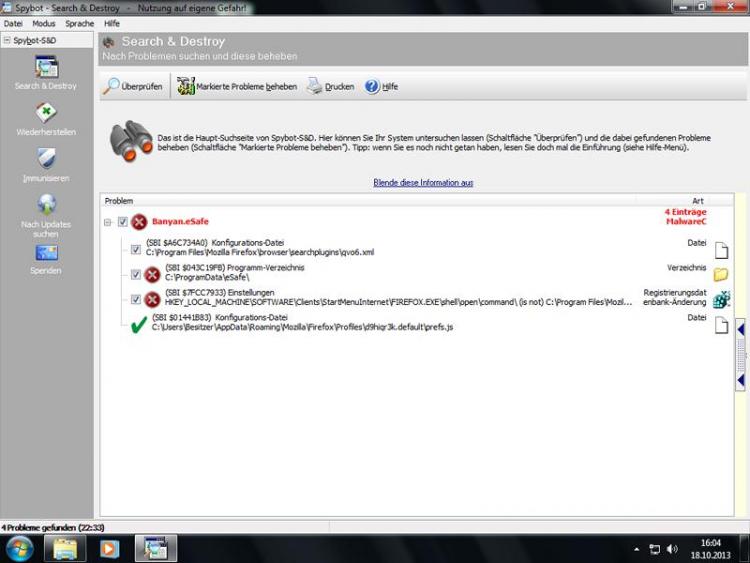Open media player from taskbar
Image resolution: width=750 pixels, height=563 pixels.
(x=109, y=548)
